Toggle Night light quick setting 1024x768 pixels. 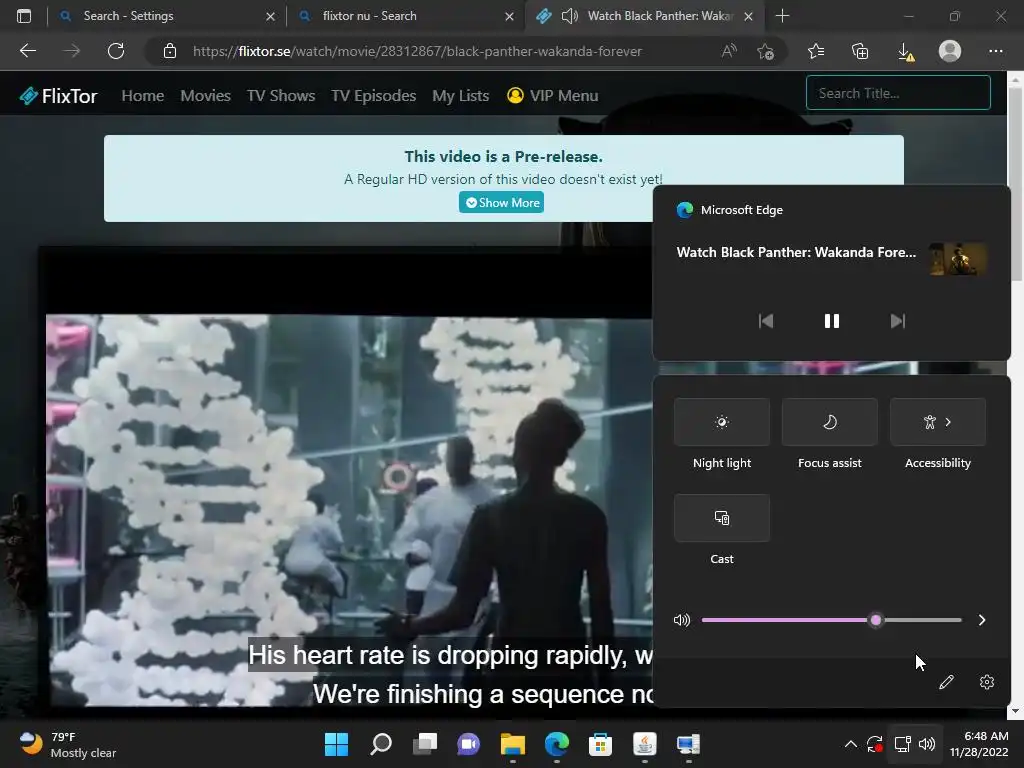pyautogui.click(x=722, y=422)
